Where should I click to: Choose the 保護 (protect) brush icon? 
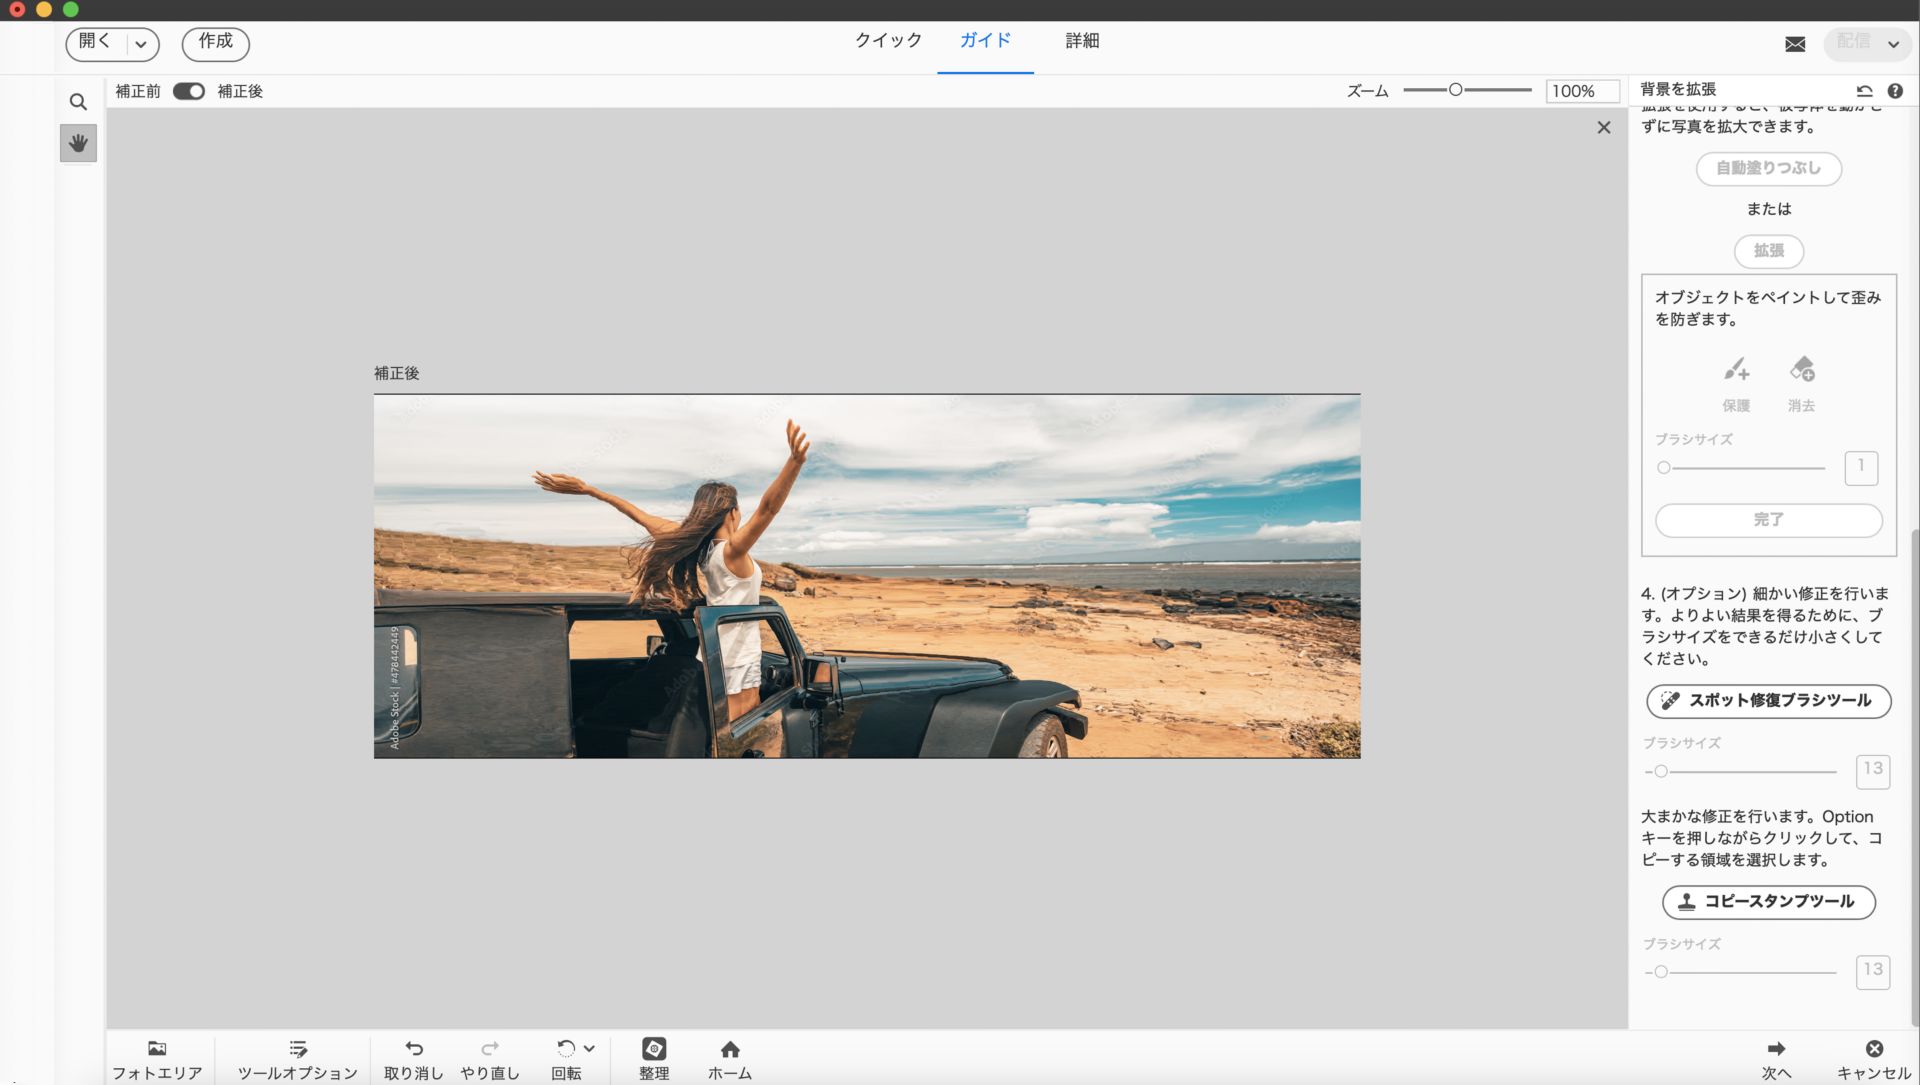[x=1736, y=372]
